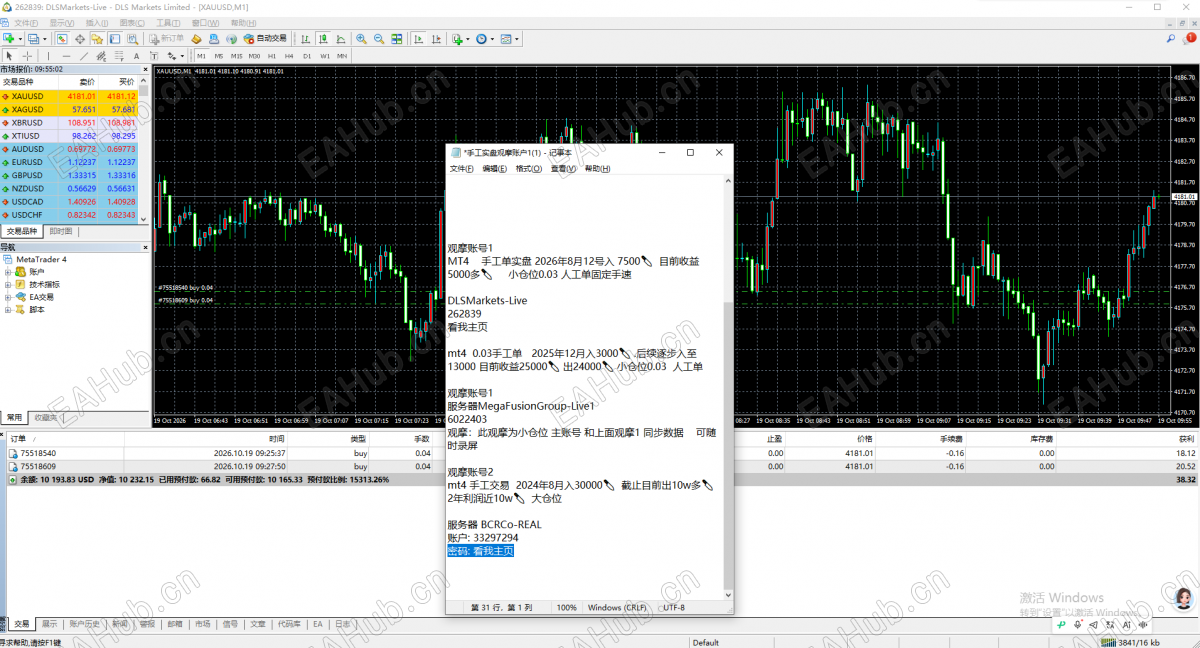Open the chart templates dropdown arrow

(x=518, y=39)
